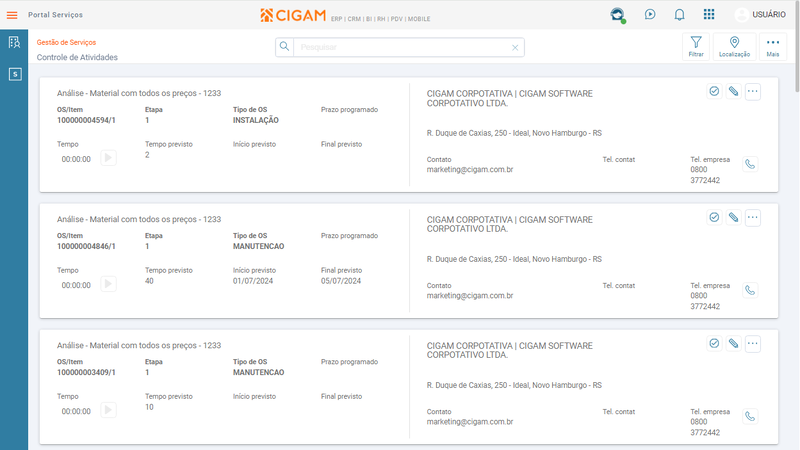This screenshot has width=800, height=450.
Task: Clear the search field with X
Action: pos(515,47)
